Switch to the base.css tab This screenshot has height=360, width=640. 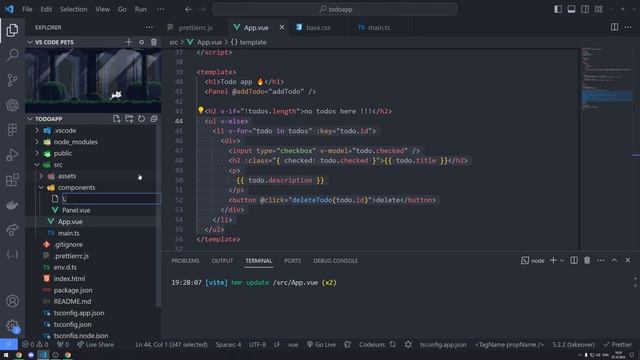(x=318, y=27)
